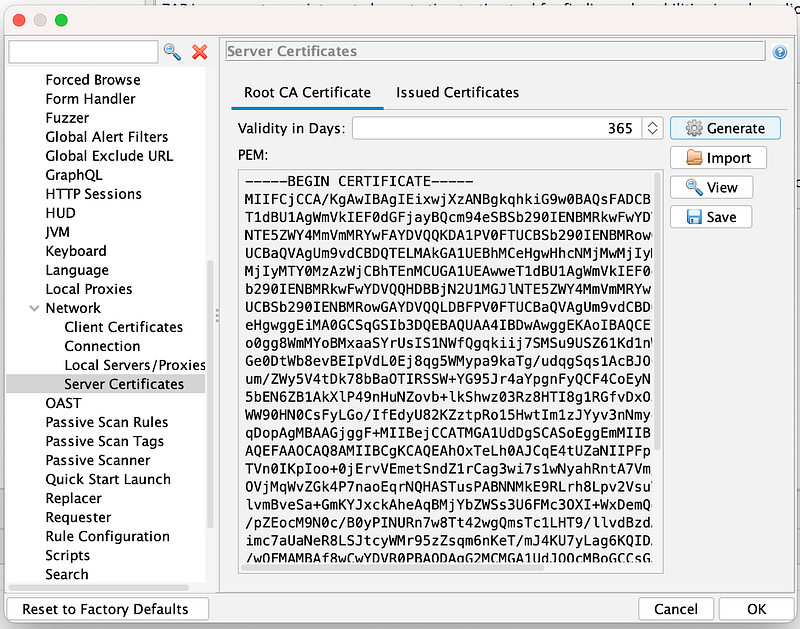Image resolution: width=800 pixels, height=629 pixels.
Task: Focus the options search text field
Action: click(83, 52)
